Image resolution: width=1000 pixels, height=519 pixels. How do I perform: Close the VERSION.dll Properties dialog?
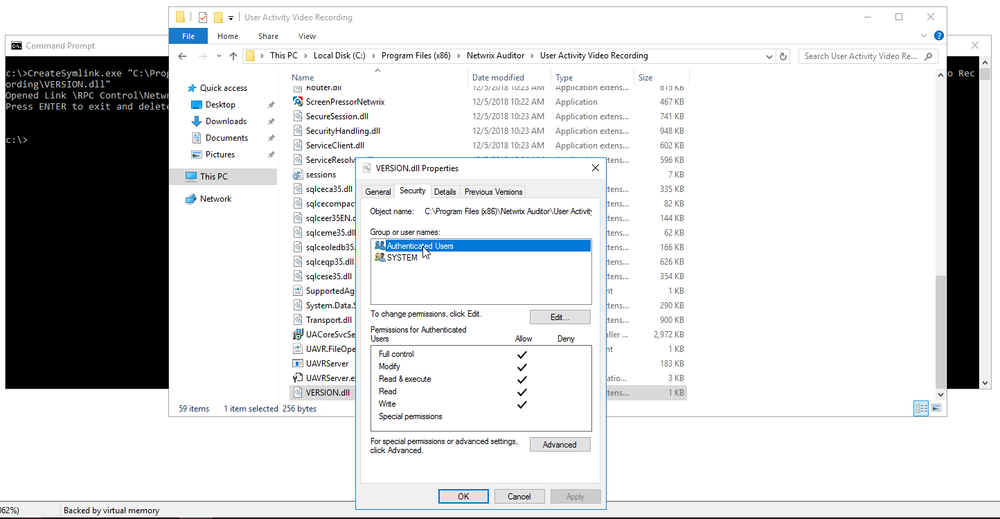point(595,168)
